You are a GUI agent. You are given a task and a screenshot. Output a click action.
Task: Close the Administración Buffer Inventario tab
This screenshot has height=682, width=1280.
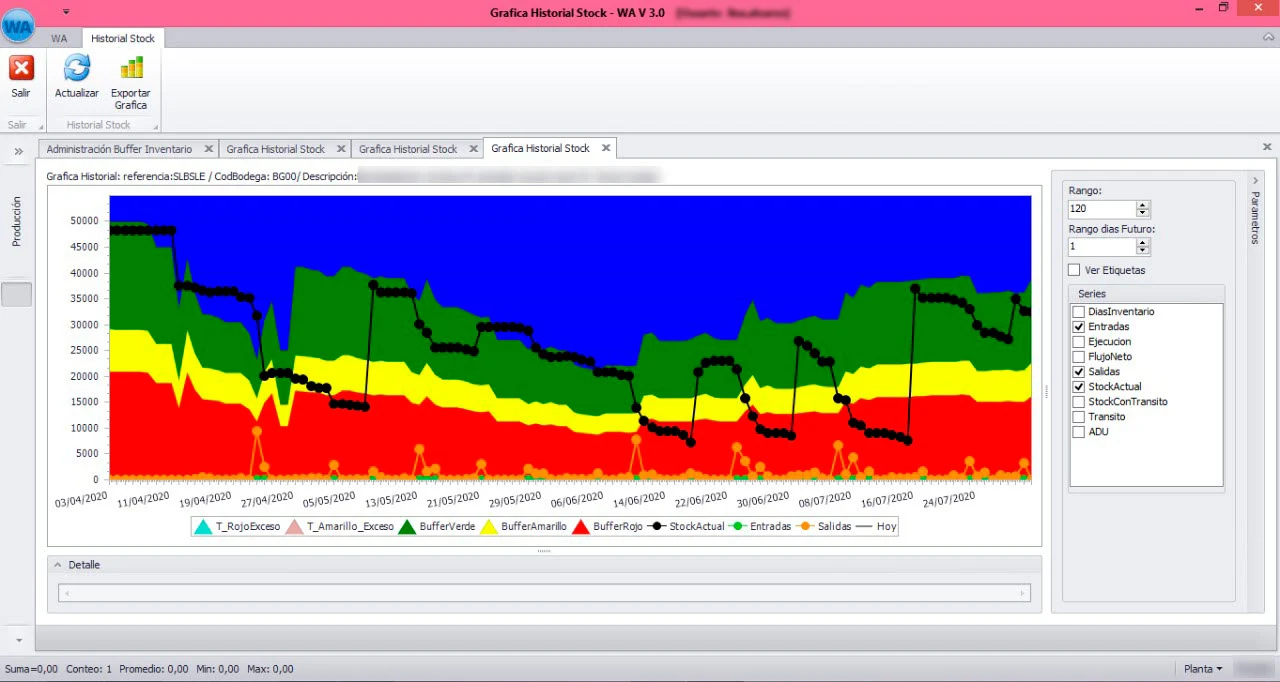pyautogui.click(x=208, y=149)
